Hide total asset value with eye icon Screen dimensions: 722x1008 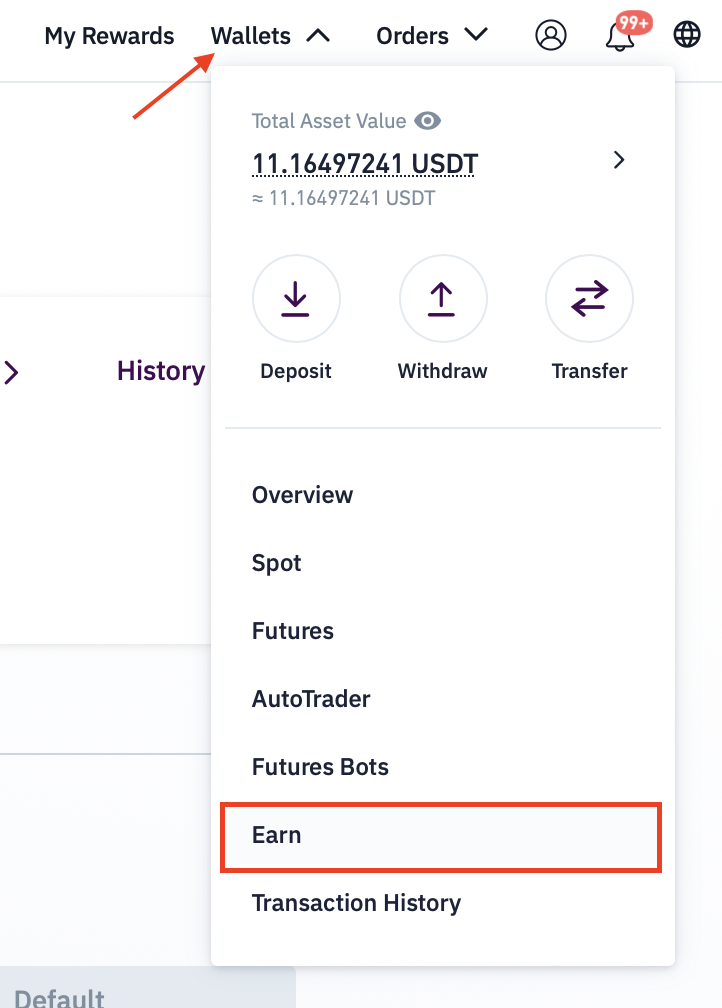coord(429,121)
